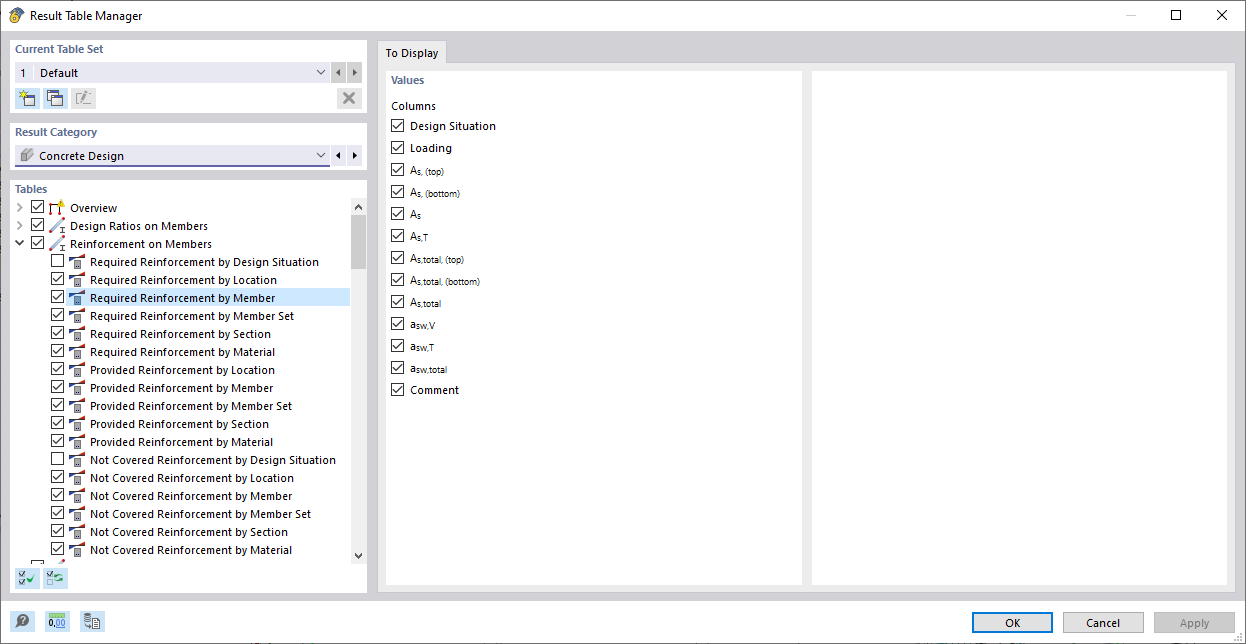This screenshot has width=1246, height=644.
Task: Invert the table selection
Action: tap(55, 577)
